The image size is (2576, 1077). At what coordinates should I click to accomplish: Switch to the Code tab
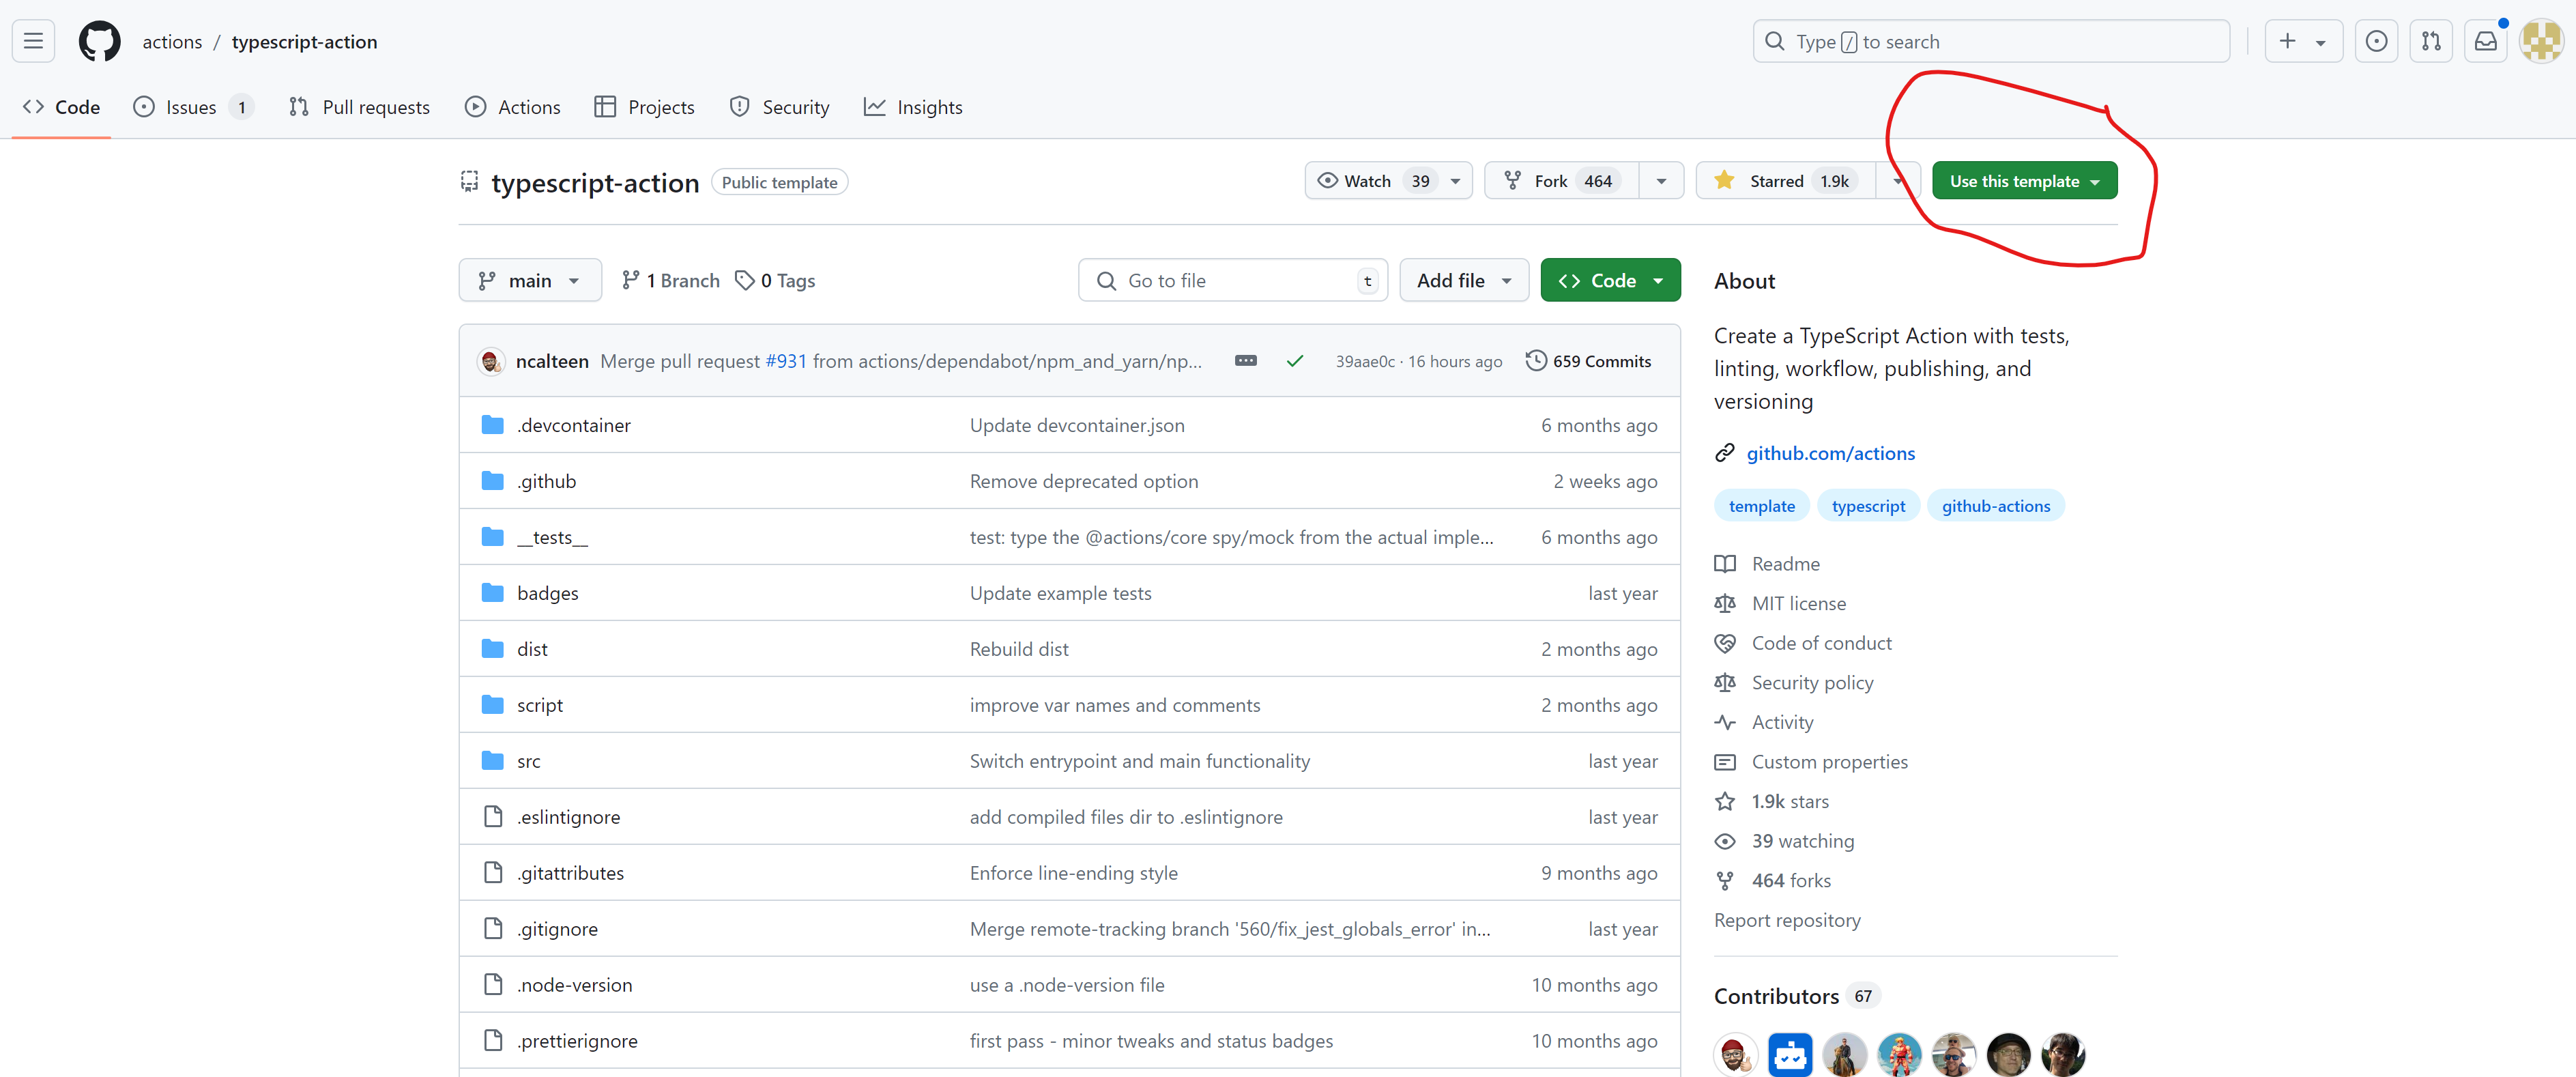pos(61,107)
